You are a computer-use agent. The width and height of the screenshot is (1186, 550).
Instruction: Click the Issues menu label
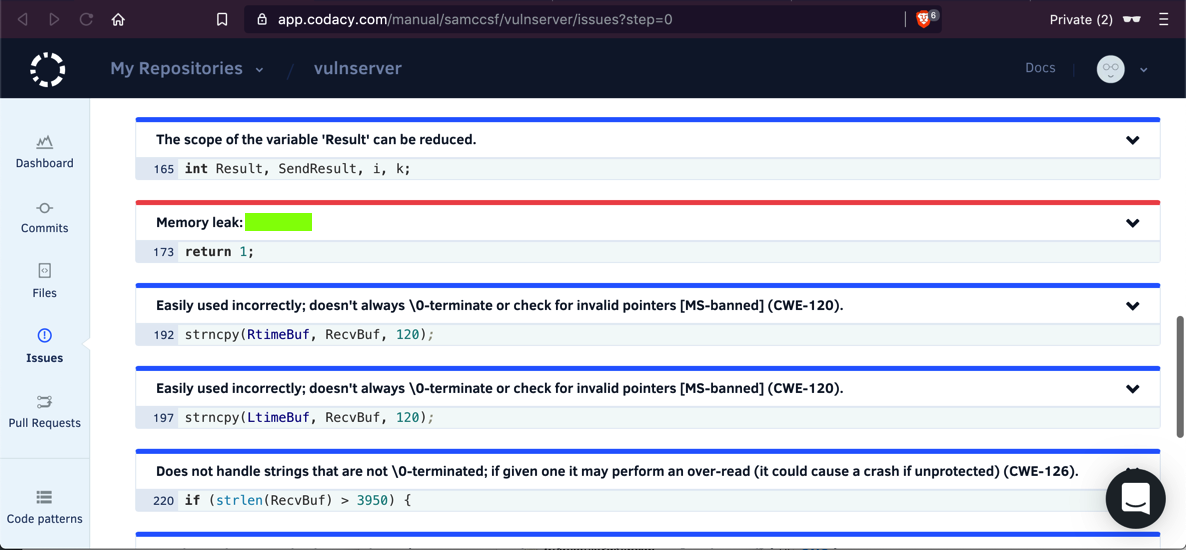45,359
